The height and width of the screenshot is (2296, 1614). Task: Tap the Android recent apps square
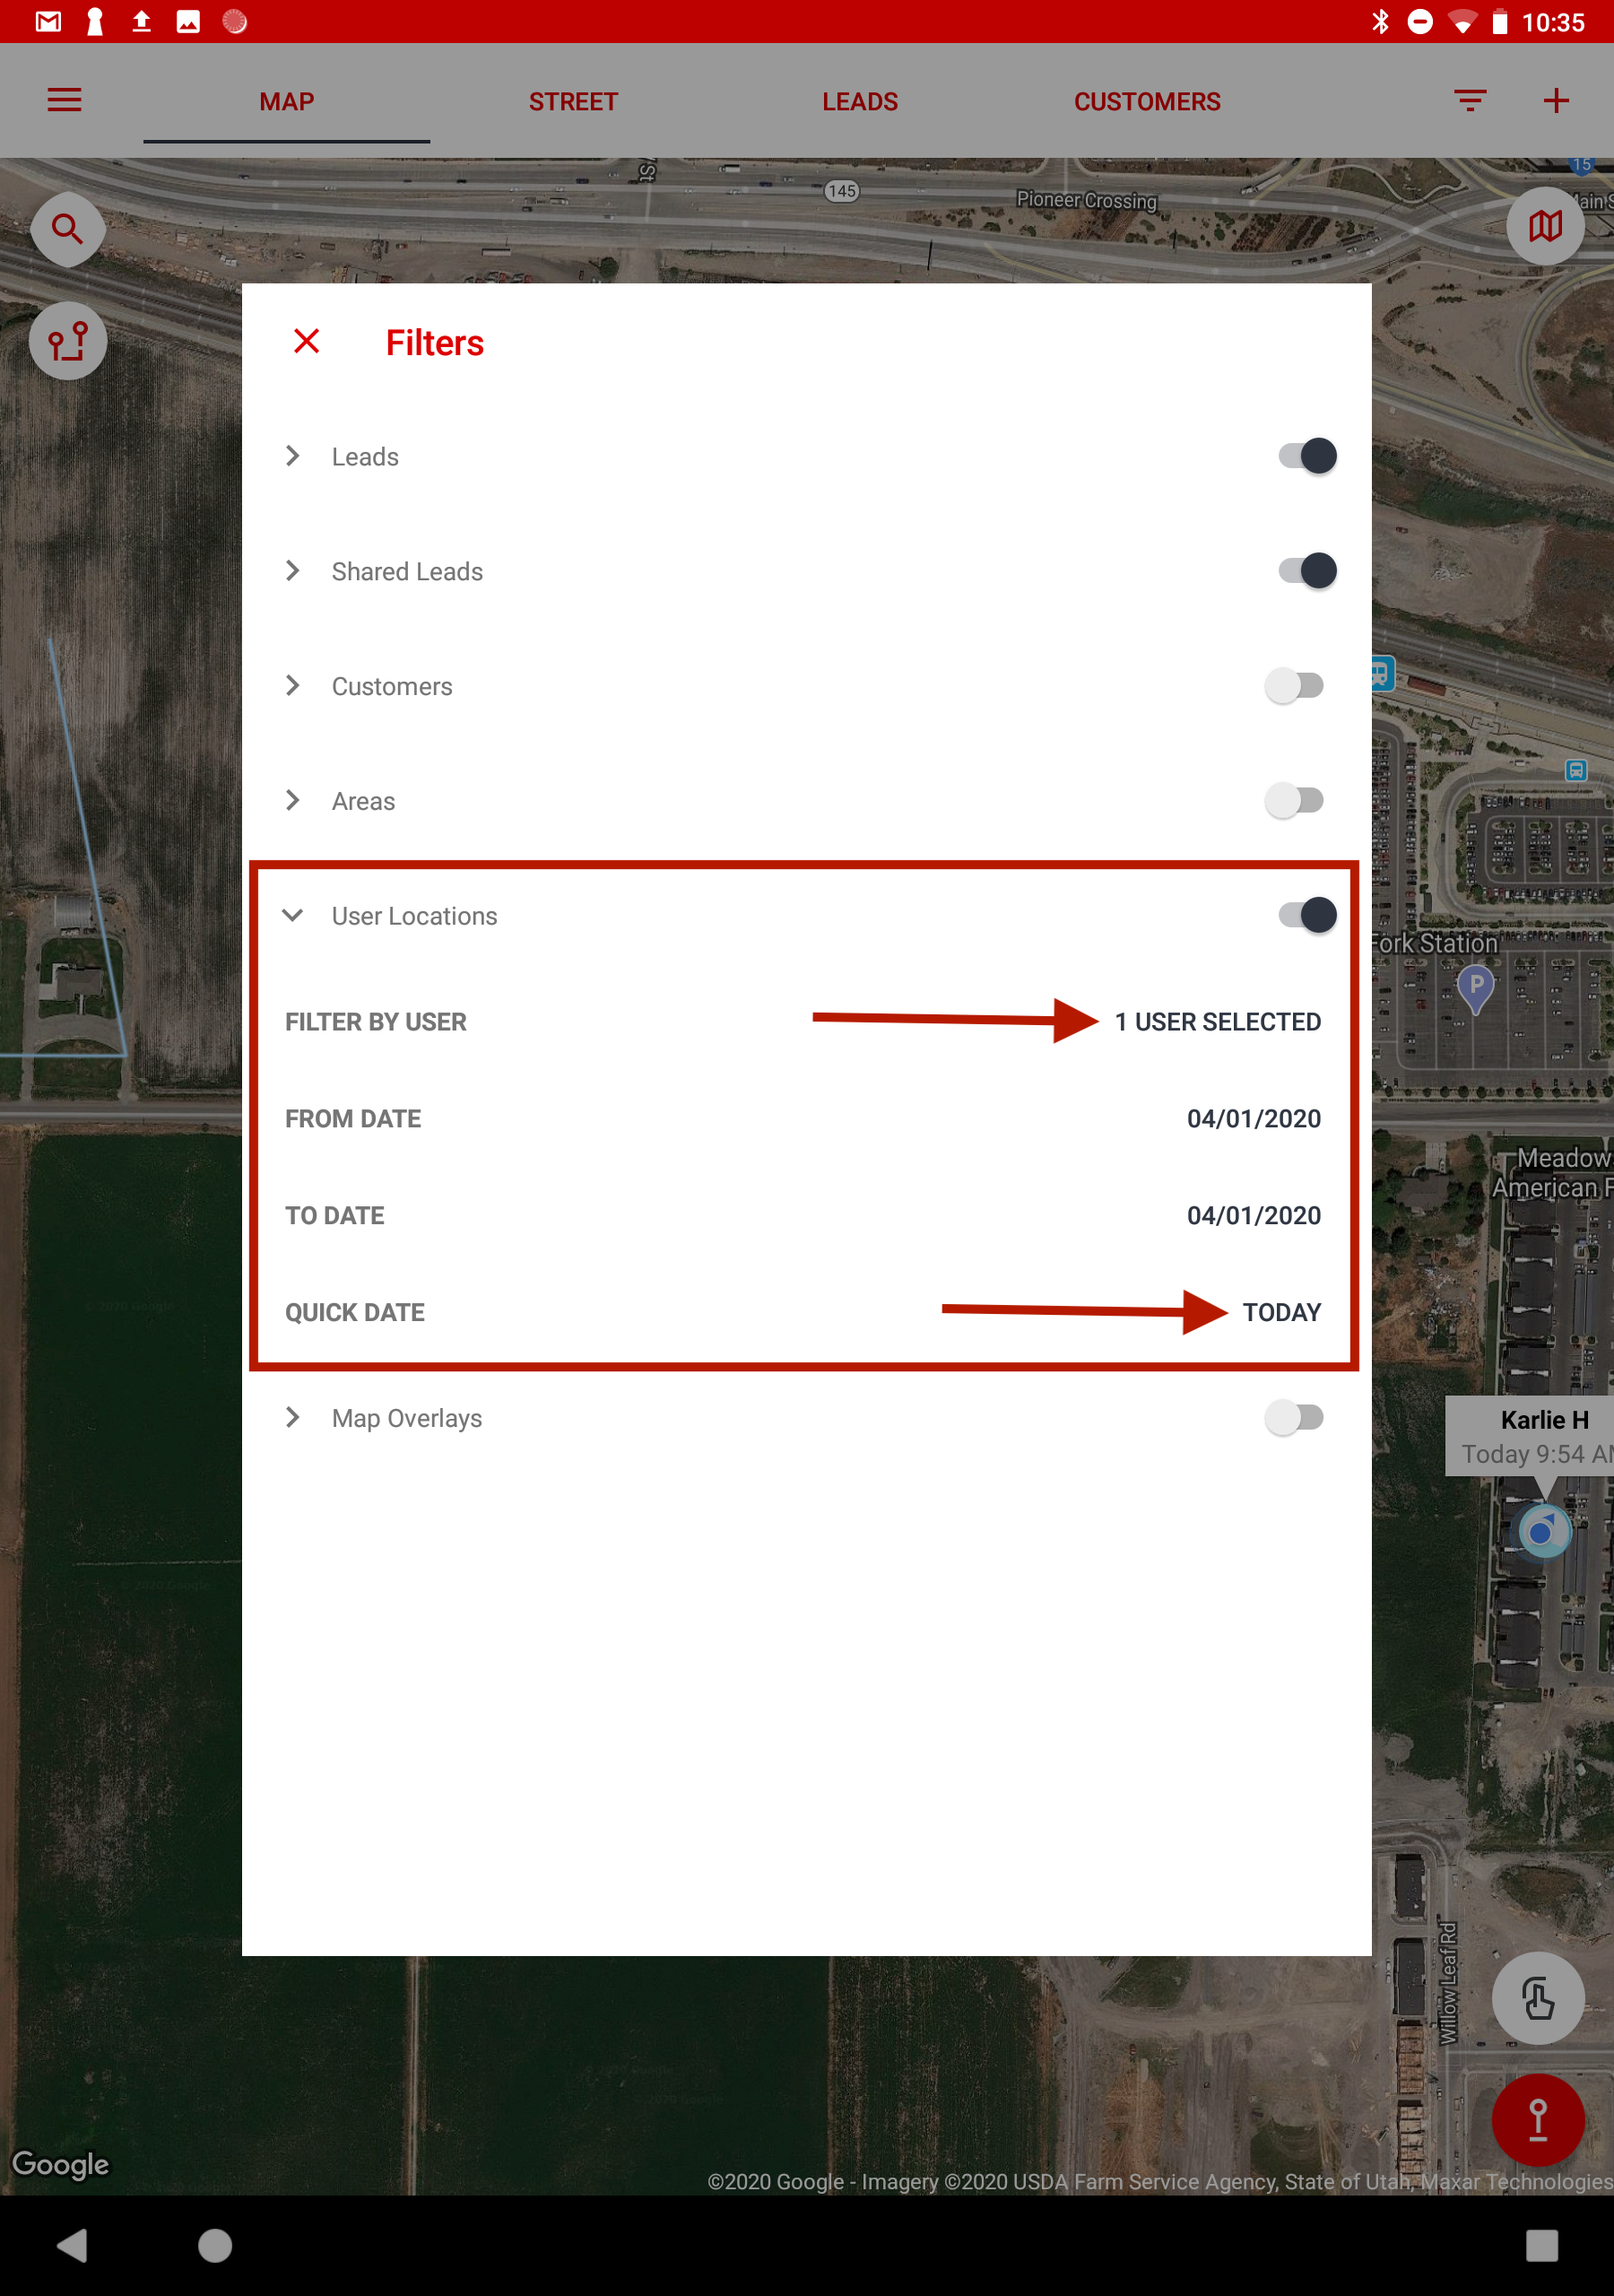(x=1541, y=2246)
